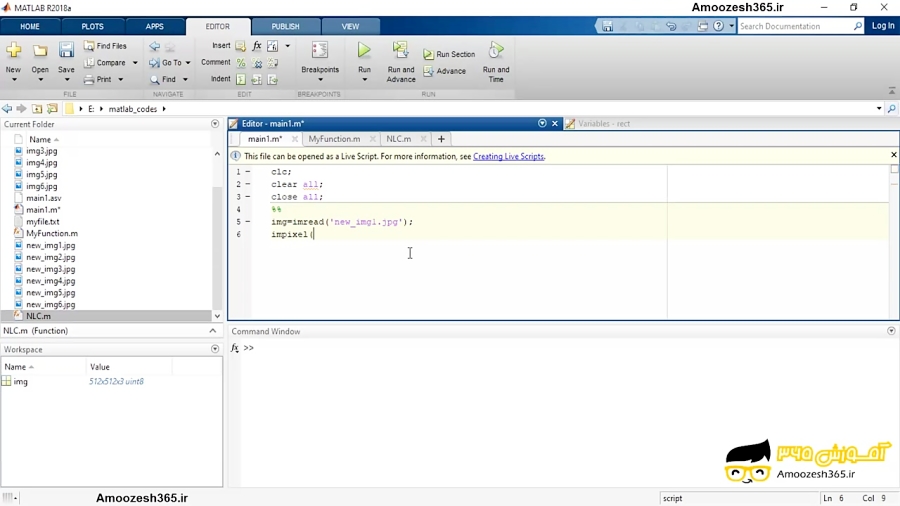Click the green Run button
The height and width of the screenshot is (506, 900).
click(x=364, y=50)
